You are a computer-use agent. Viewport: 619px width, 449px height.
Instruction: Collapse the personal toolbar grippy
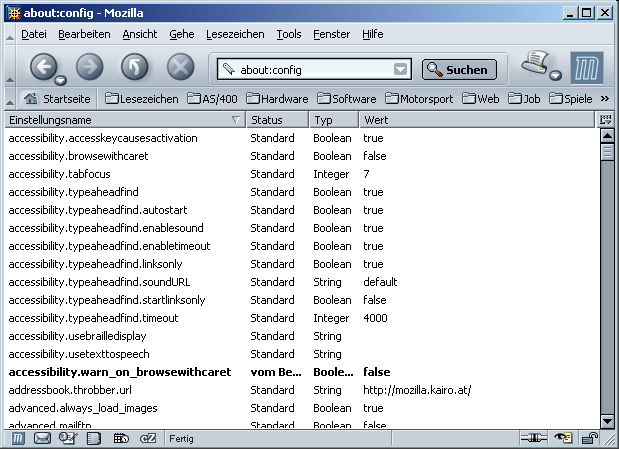pyautogui.click(x=10, y=99)
